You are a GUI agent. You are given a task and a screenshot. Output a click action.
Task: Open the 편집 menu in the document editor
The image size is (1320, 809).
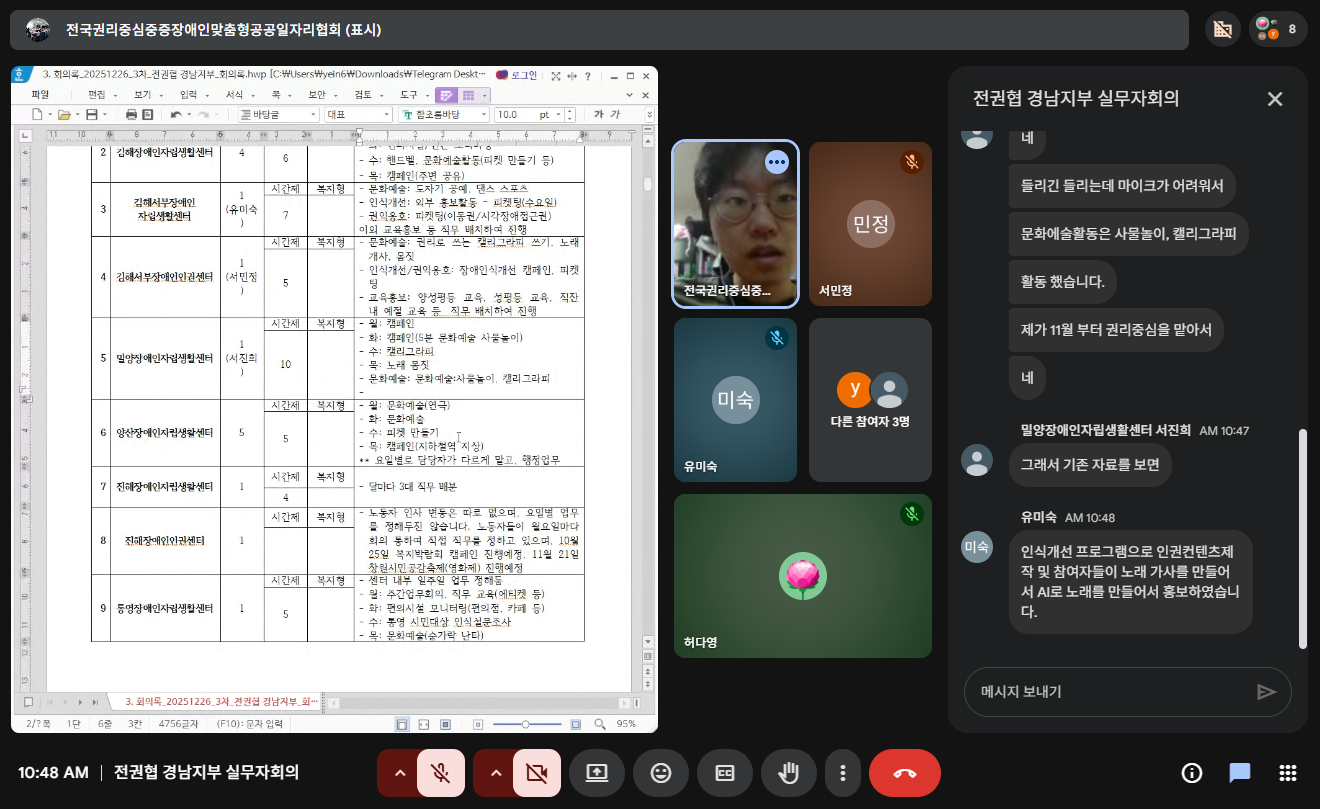[97, 94]
